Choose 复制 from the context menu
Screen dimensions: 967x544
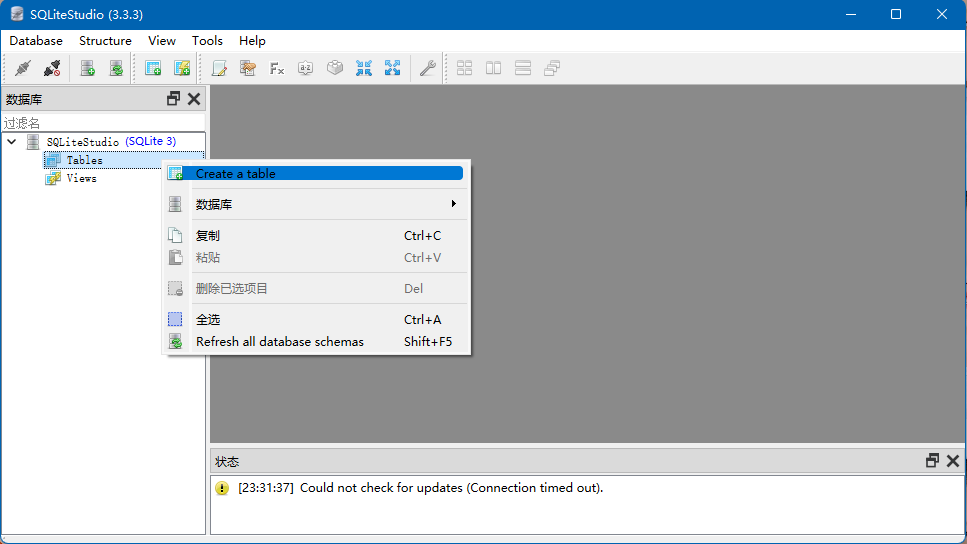(315, 236)
